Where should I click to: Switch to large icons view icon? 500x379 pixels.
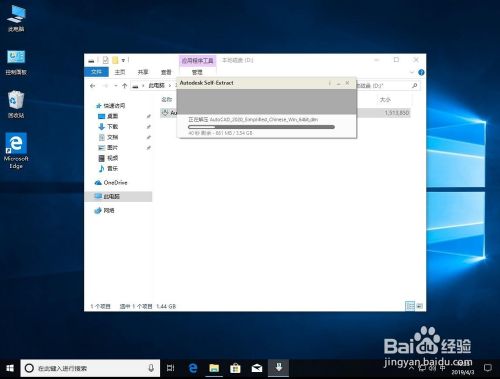[419, 306]
